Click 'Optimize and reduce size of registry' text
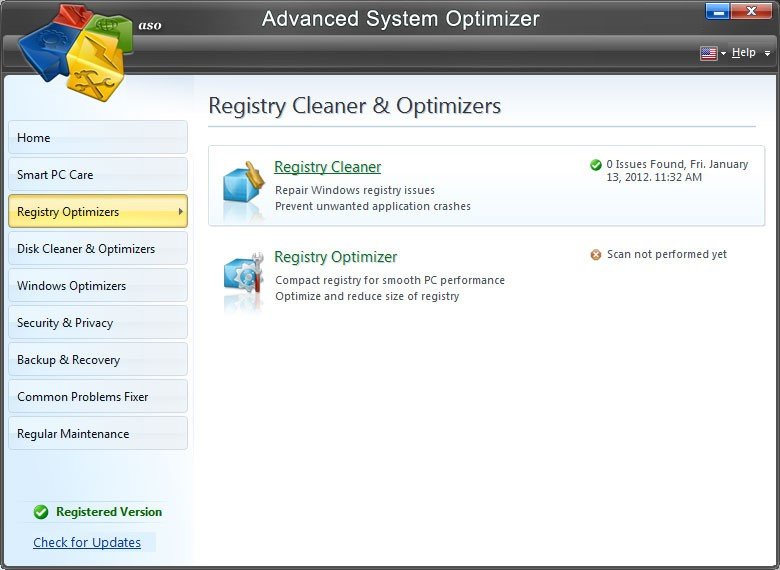The height and width of the screenshot is (570, 780). [367, 296]
